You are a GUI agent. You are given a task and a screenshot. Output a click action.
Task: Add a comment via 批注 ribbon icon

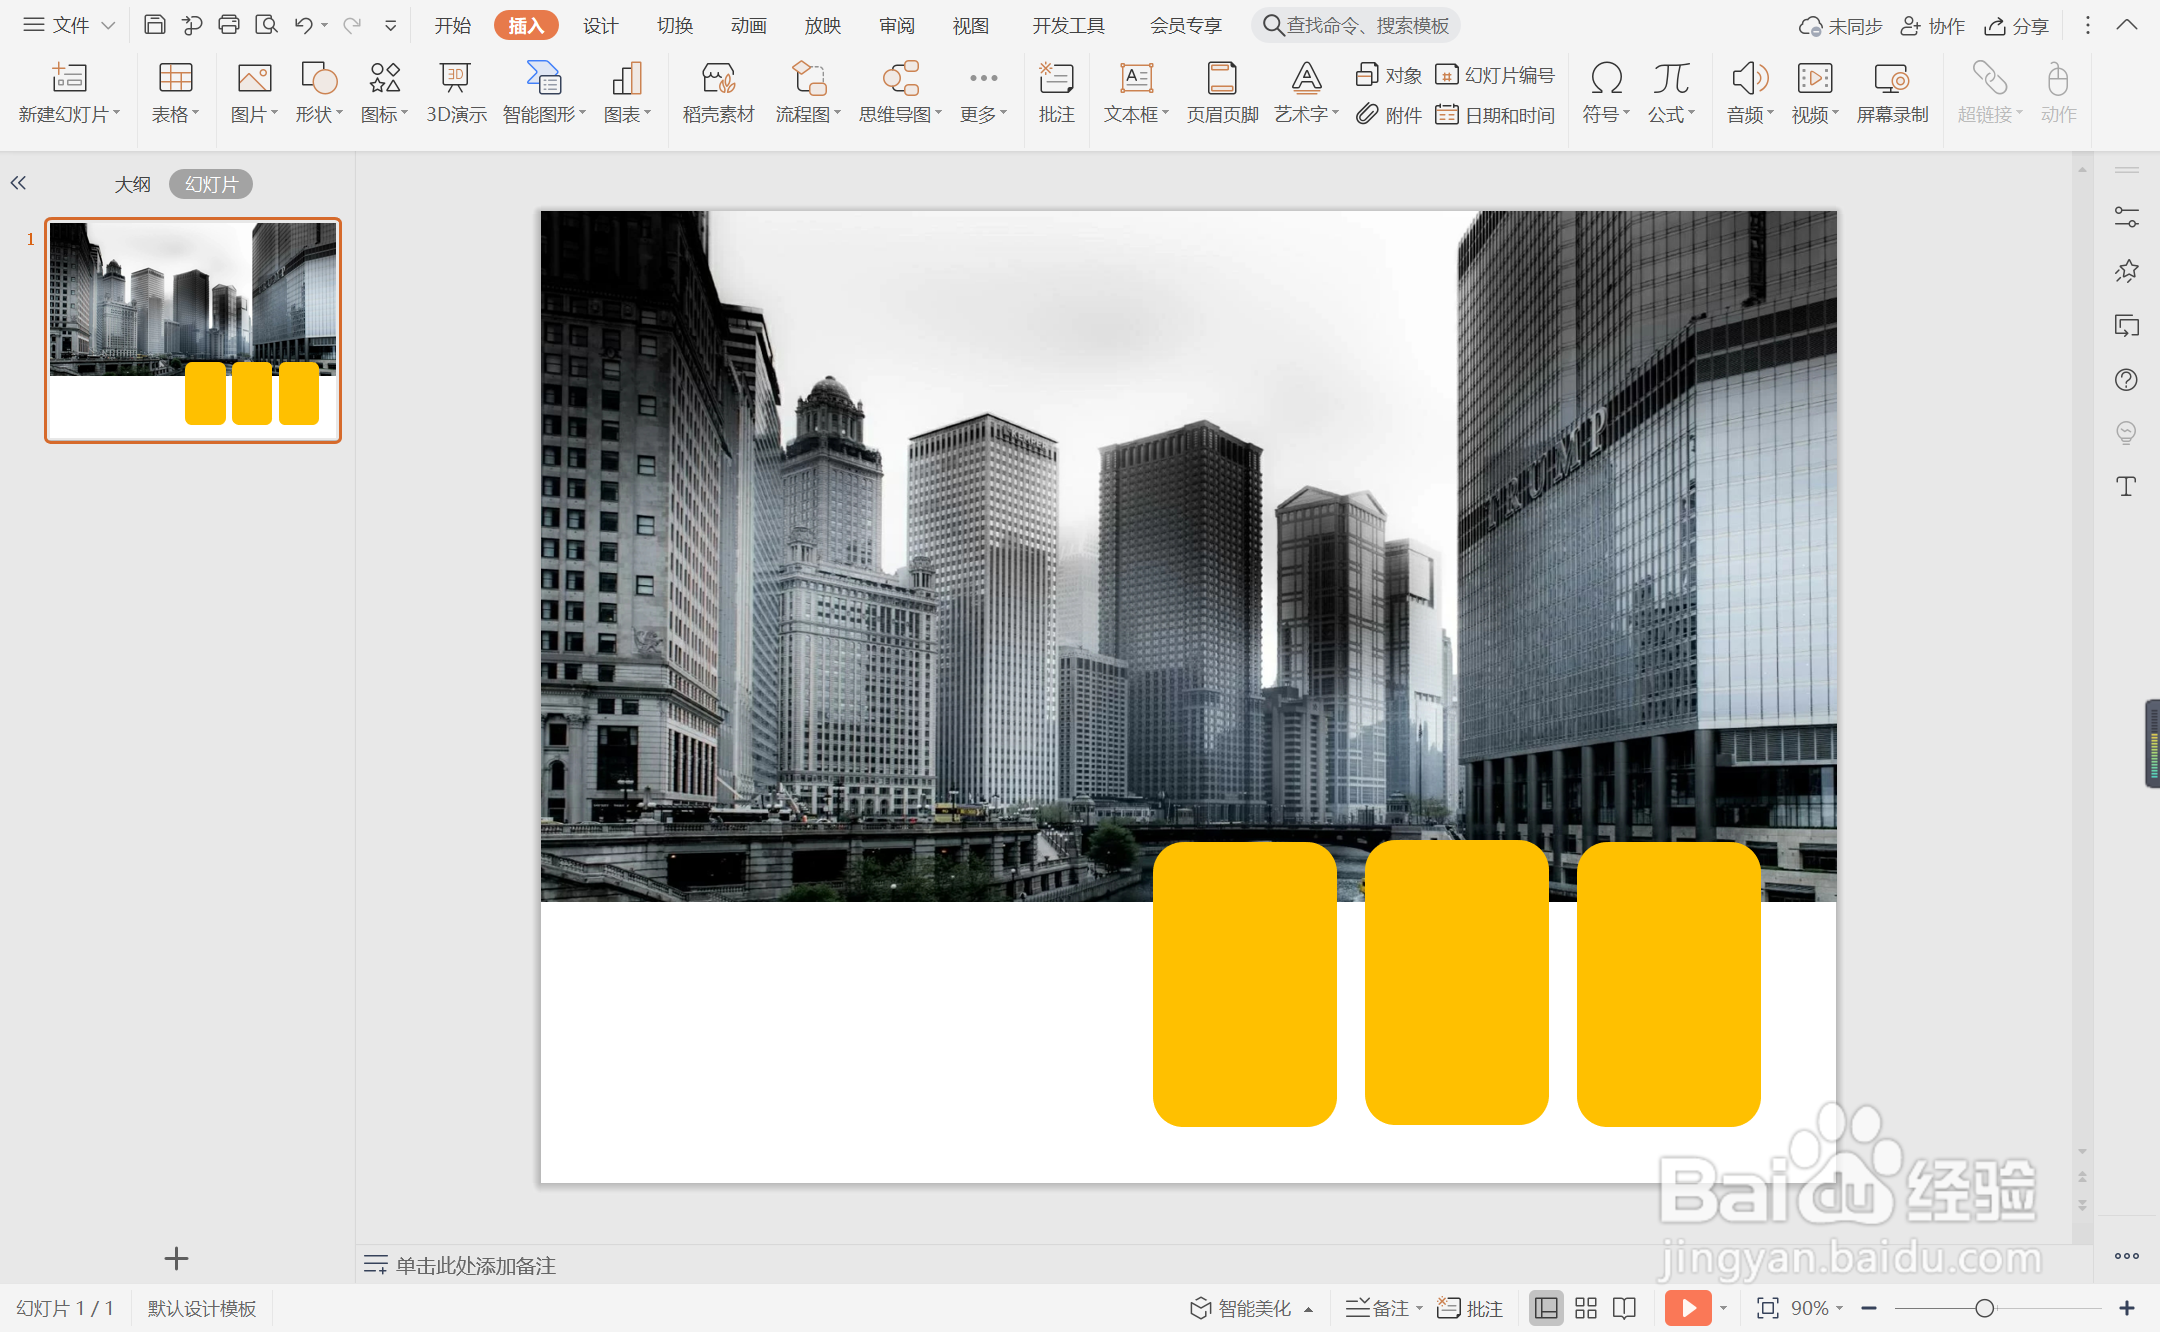(x=1056, y=78)
